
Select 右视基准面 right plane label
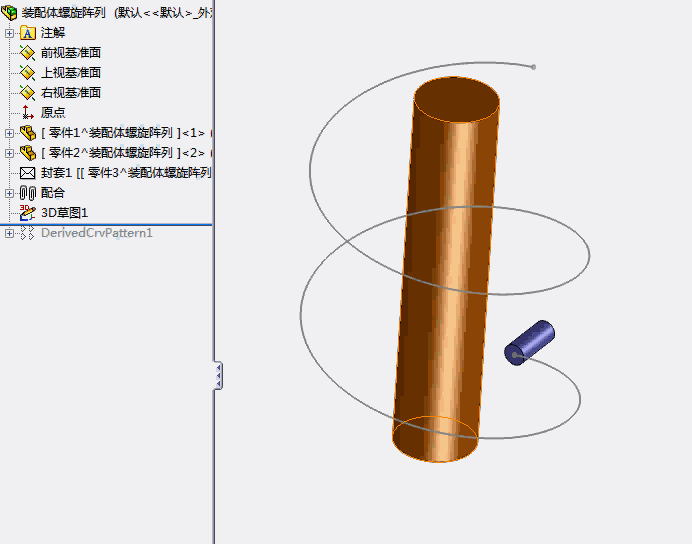click(x=71, y=93)
